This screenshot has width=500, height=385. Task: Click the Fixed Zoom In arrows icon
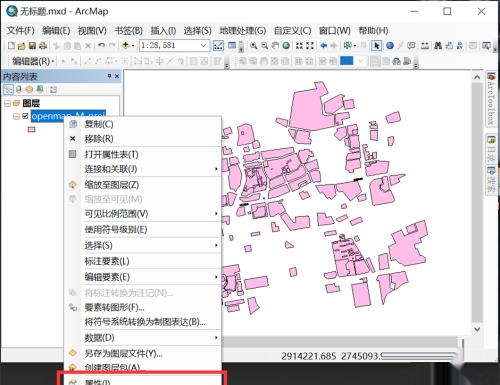click(x=299, y=46)
